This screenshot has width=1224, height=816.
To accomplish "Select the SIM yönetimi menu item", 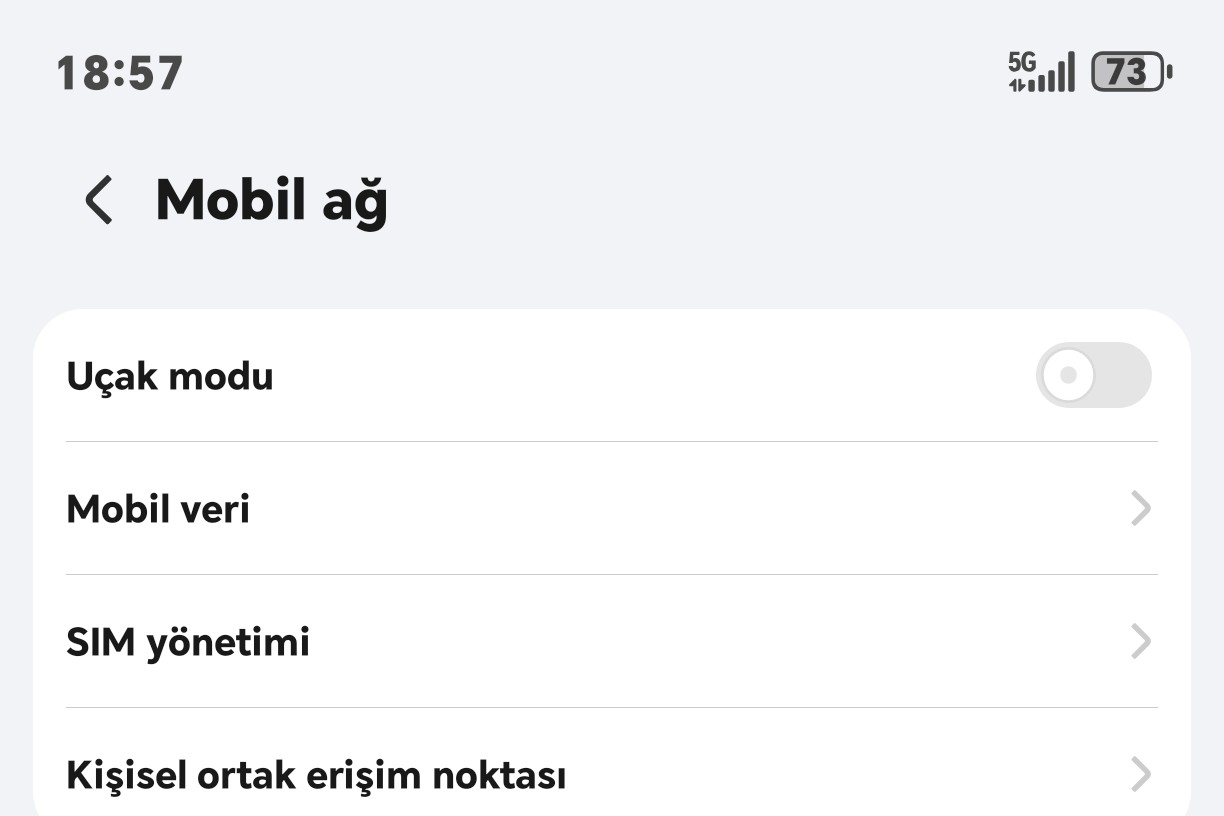I will [188, 641].
